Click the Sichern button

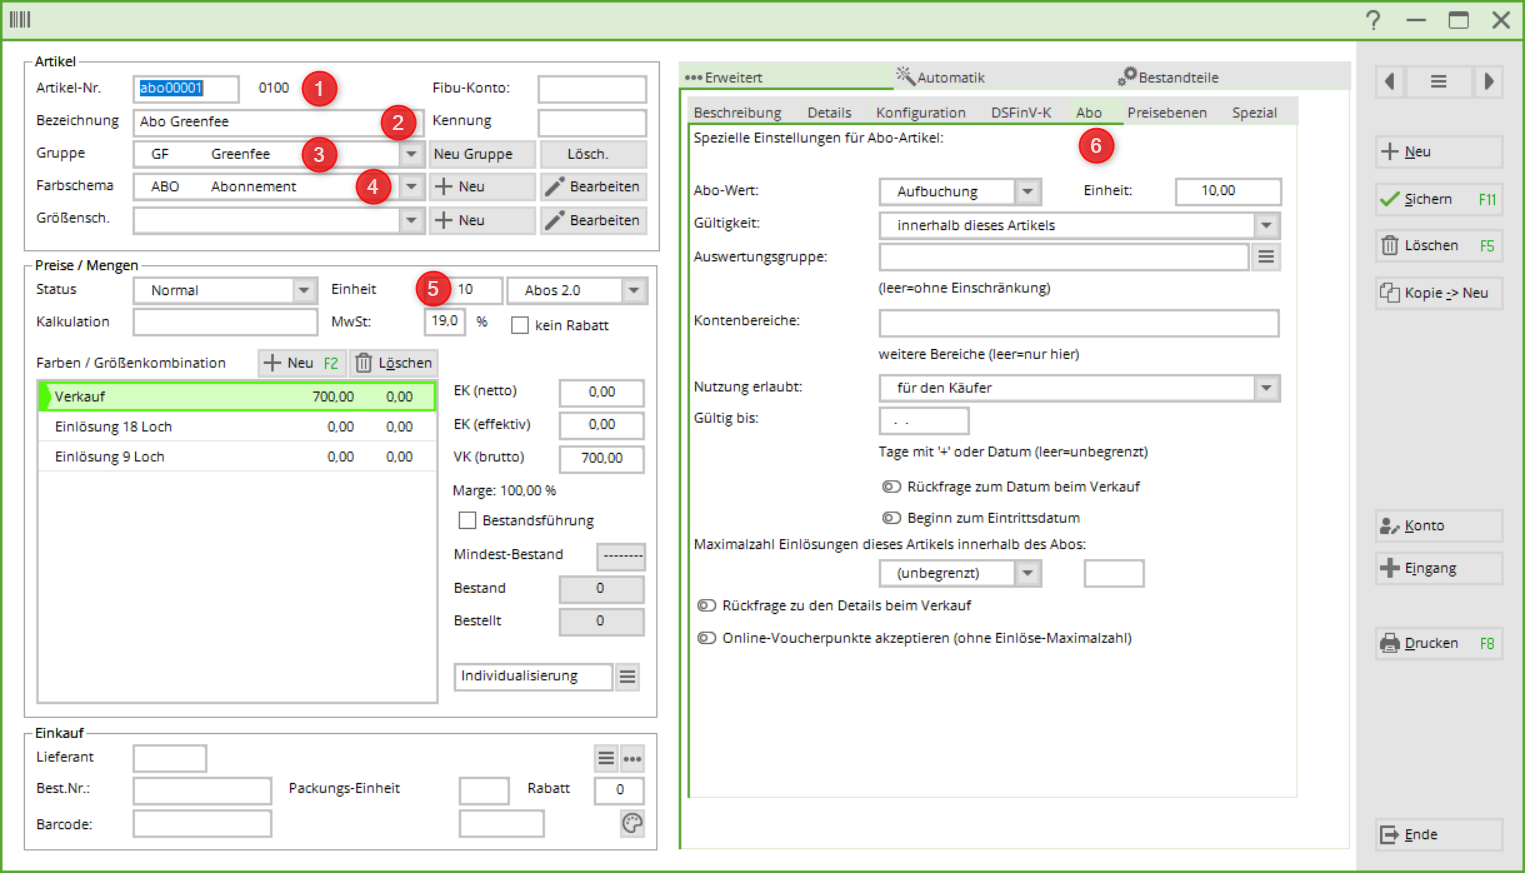click(1438, 199)
